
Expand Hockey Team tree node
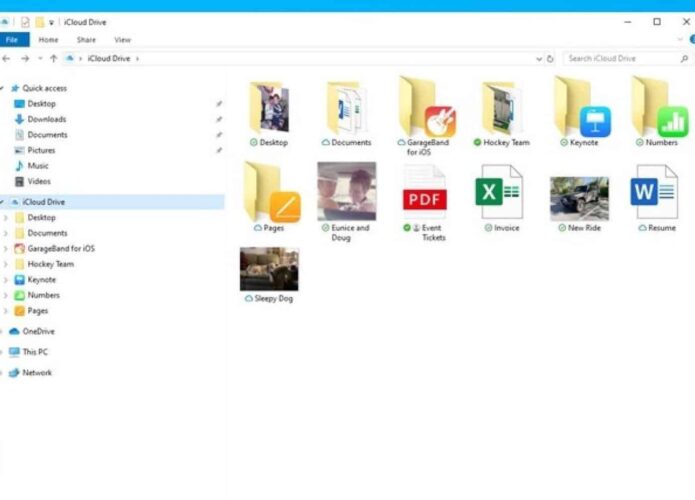tap(6, 264)
